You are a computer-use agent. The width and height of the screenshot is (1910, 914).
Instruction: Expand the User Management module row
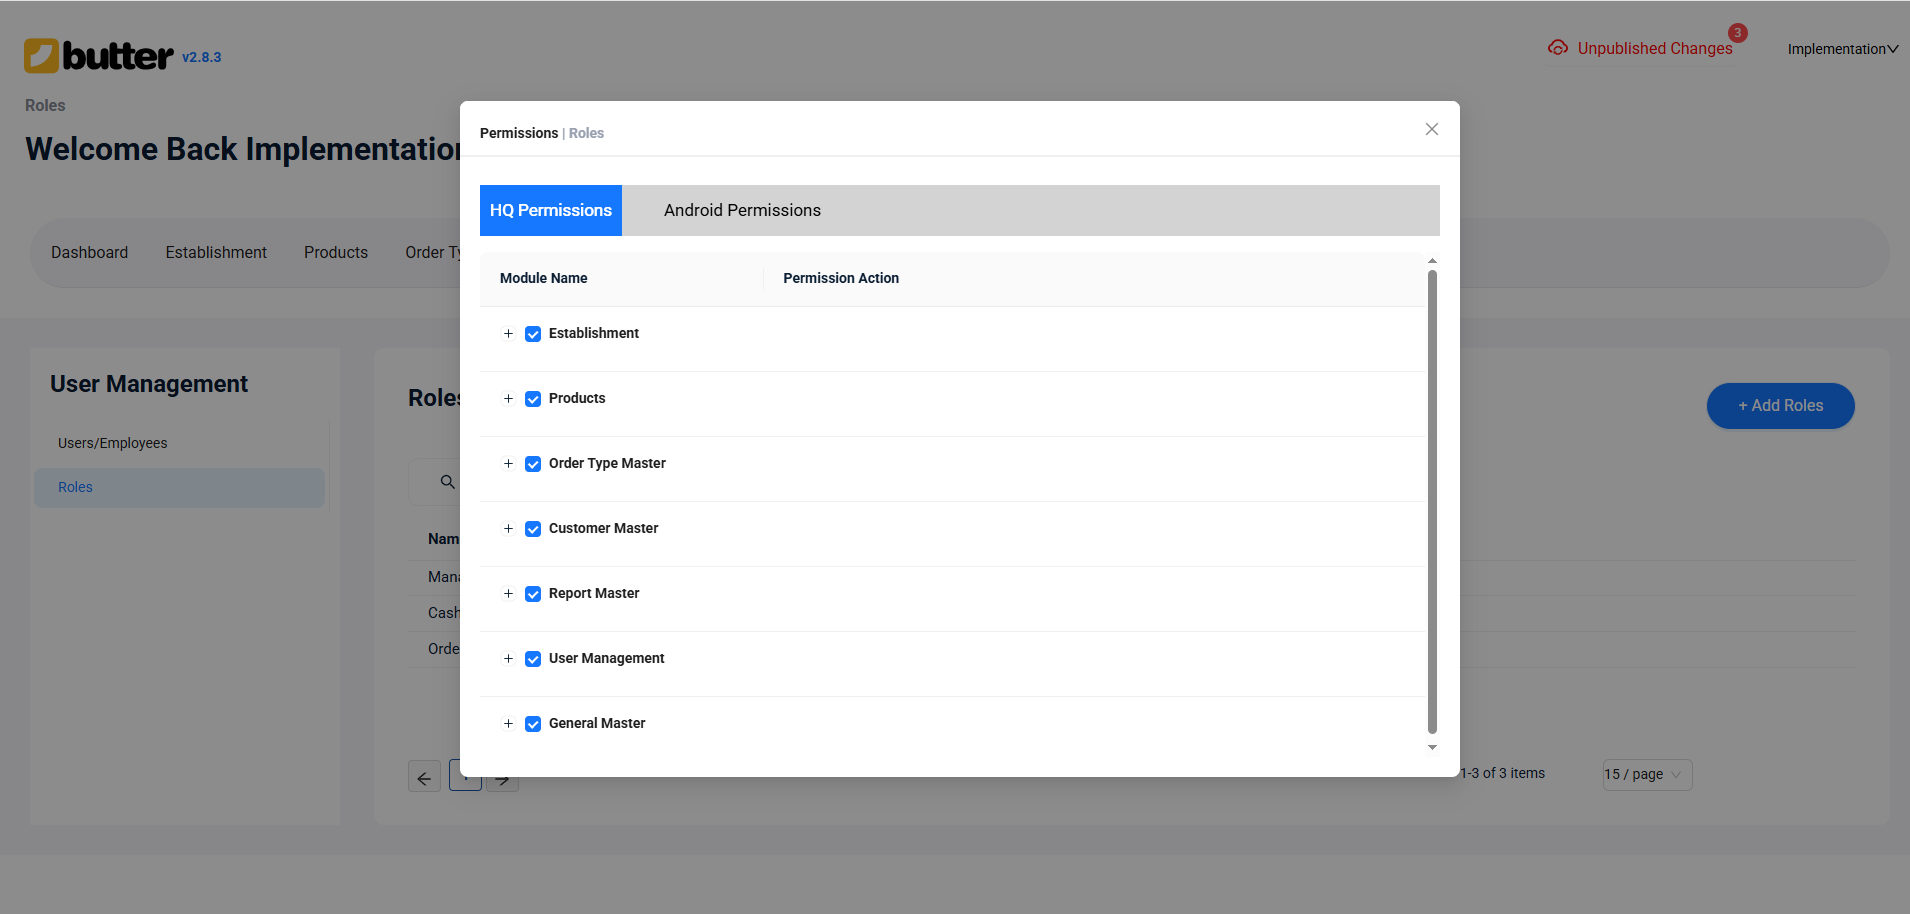tap(508, 659)
